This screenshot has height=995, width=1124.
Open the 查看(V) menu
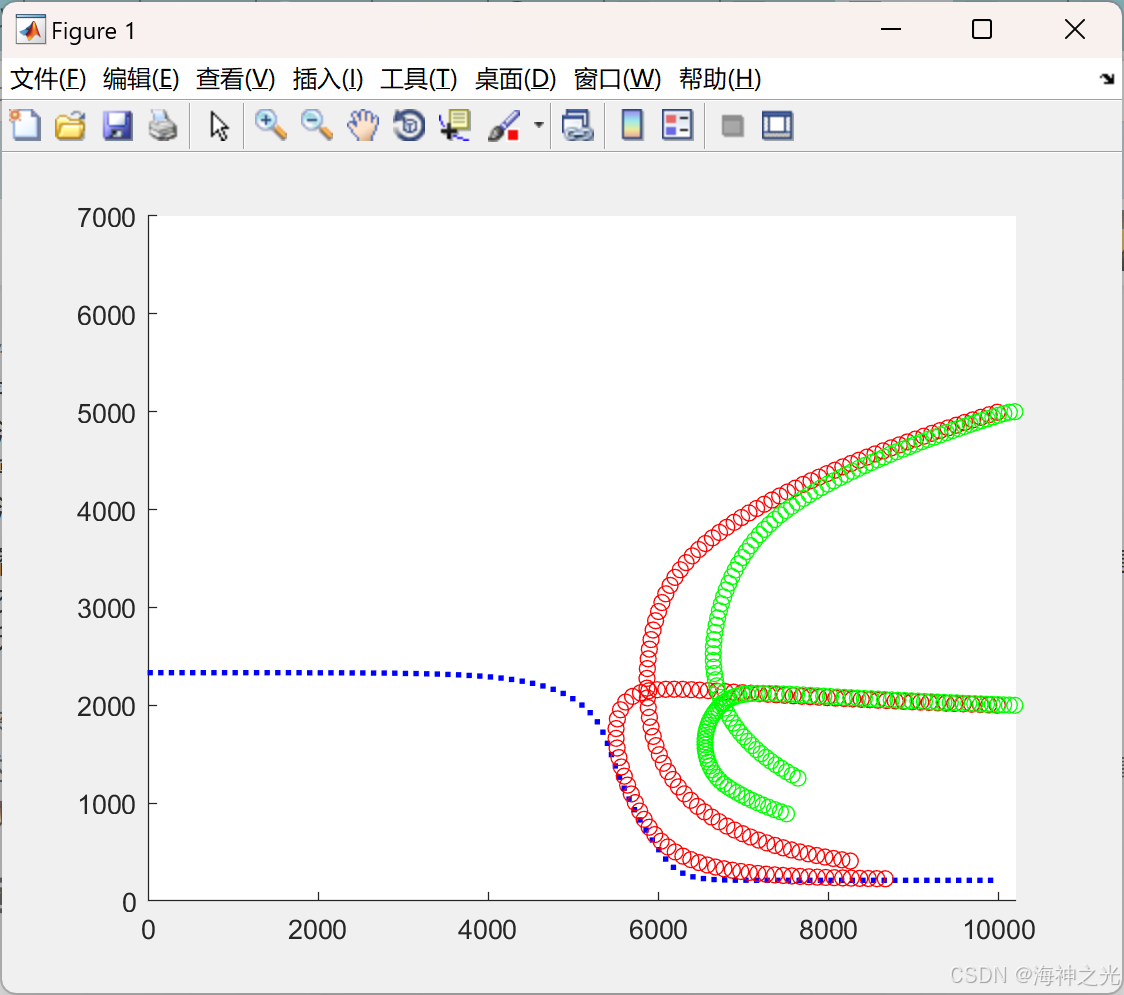click(236, 79)
